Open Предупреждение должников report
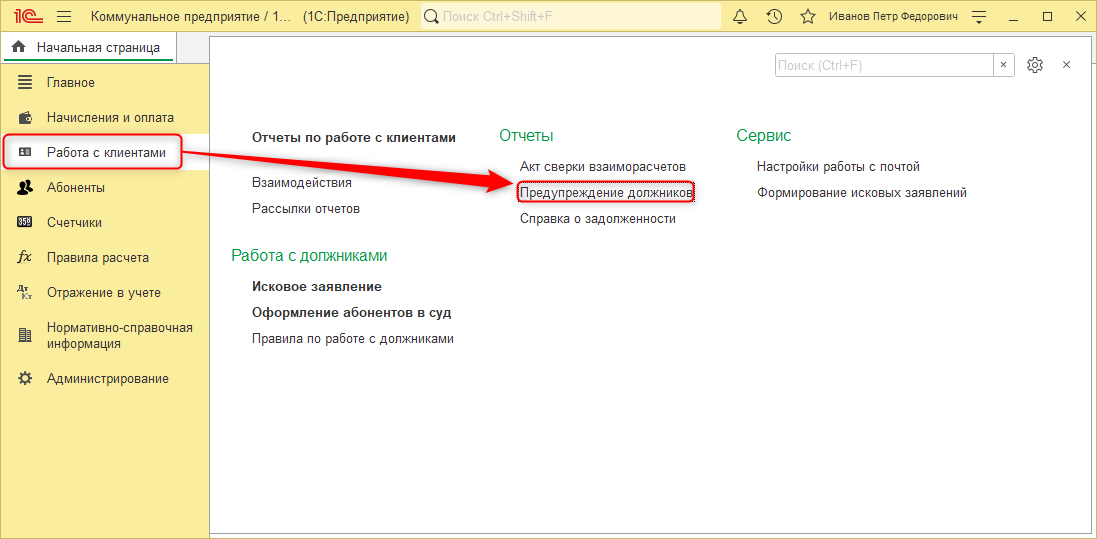This screenshot has width=1097, height=539. point(606,192)
